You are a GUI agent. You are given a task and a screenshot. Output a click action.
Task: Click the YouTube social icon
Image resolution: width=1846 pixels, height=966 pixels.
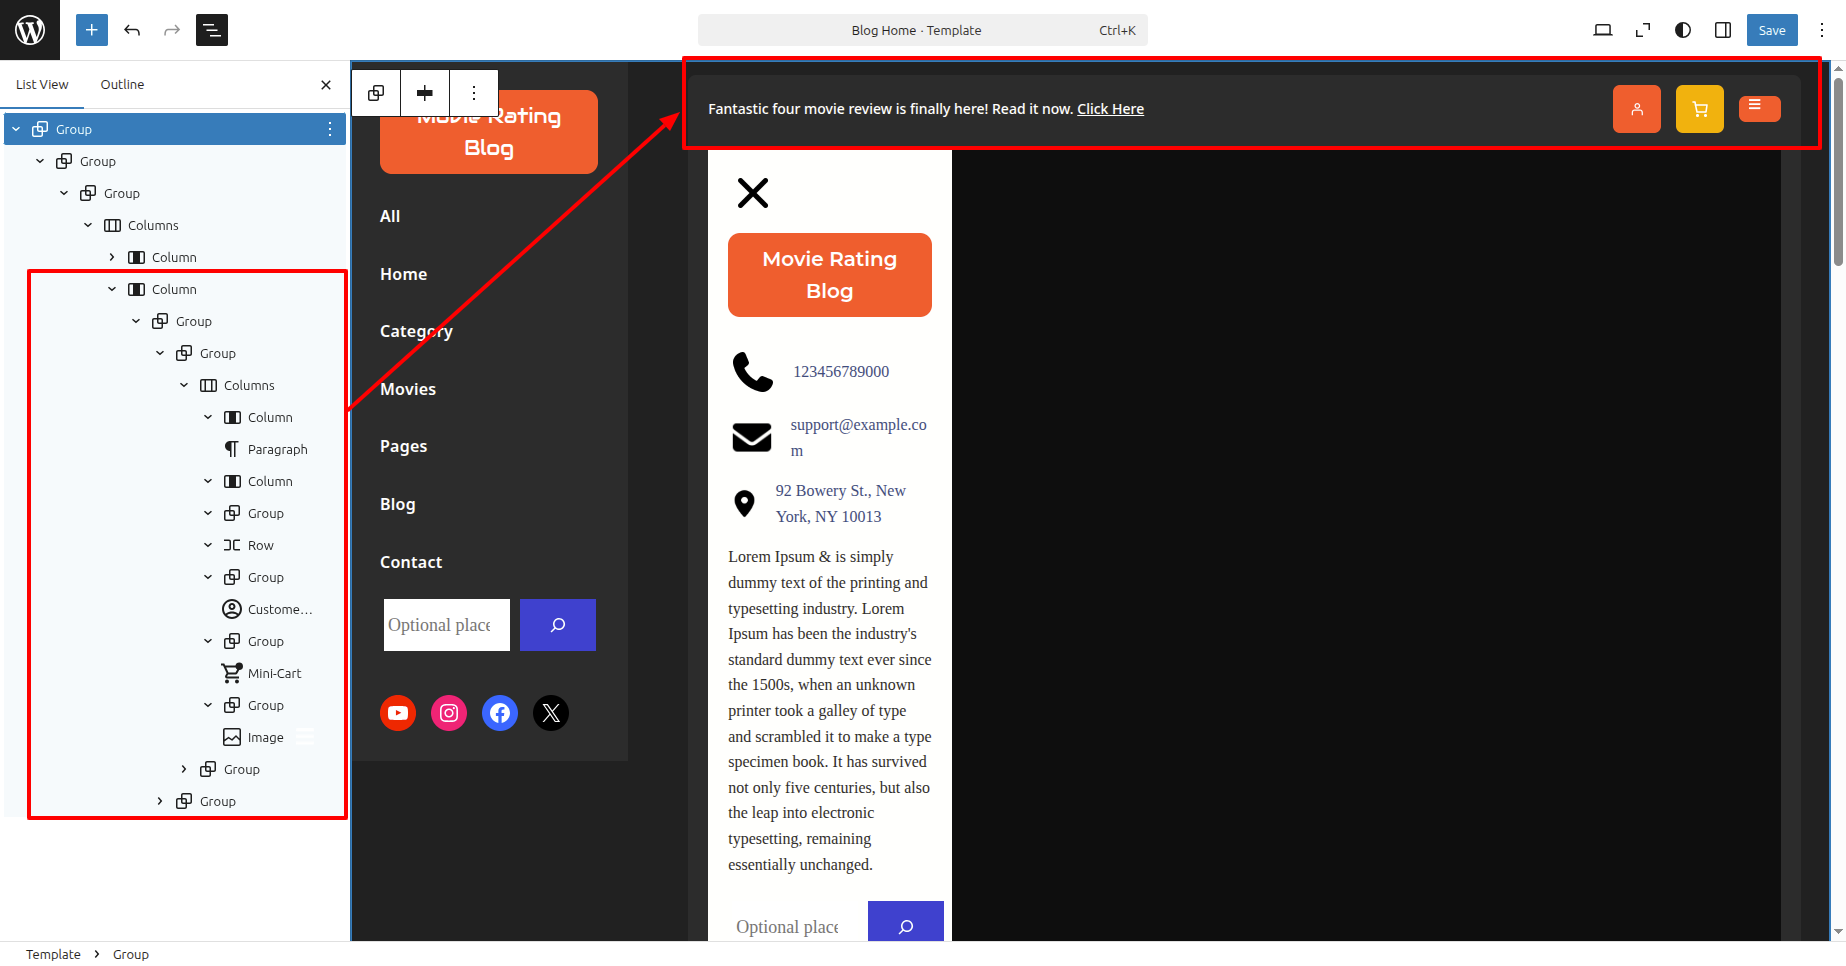(x=398, y=713)
